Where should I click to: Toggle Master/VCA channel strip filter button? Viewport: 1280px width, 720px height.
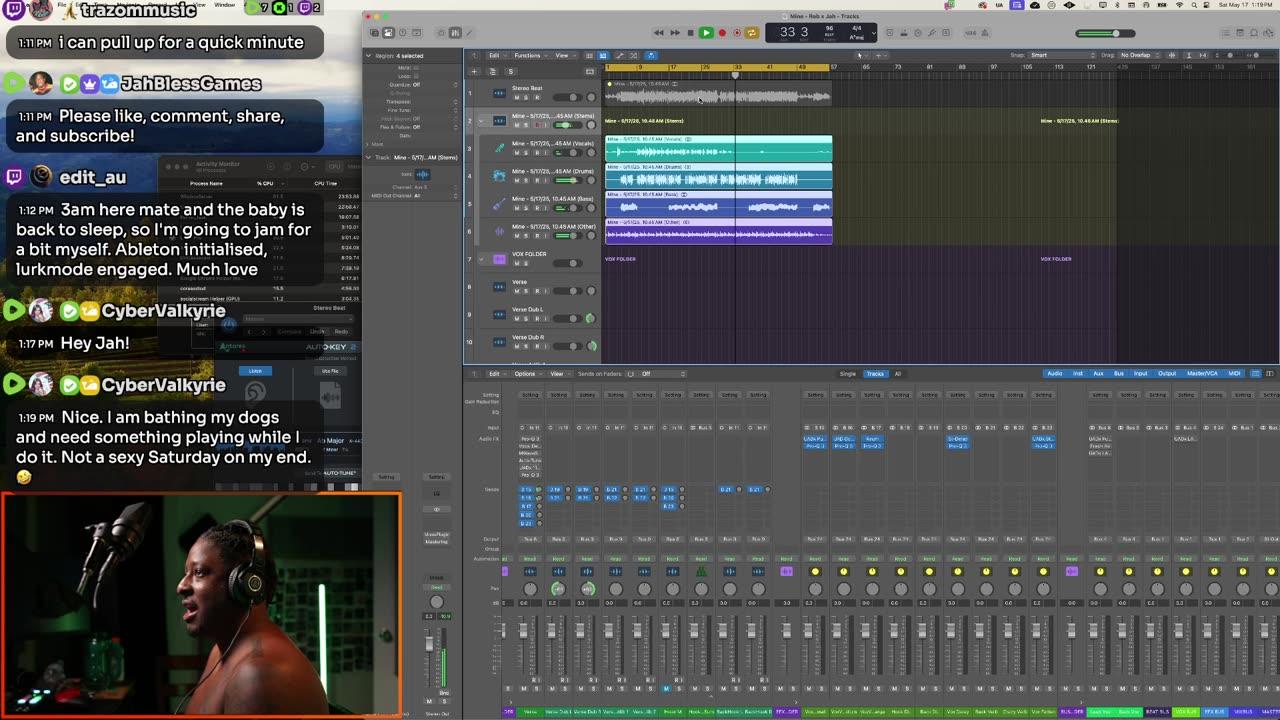1201,374
